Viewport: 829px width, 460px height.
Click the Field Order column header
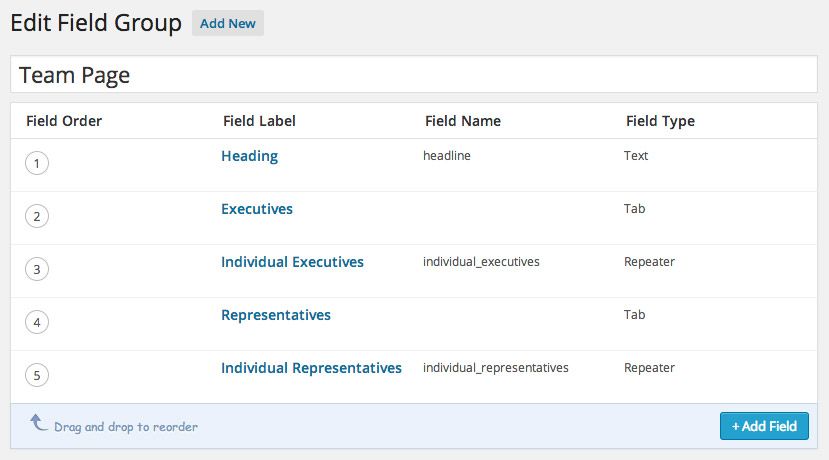(64, 121)
